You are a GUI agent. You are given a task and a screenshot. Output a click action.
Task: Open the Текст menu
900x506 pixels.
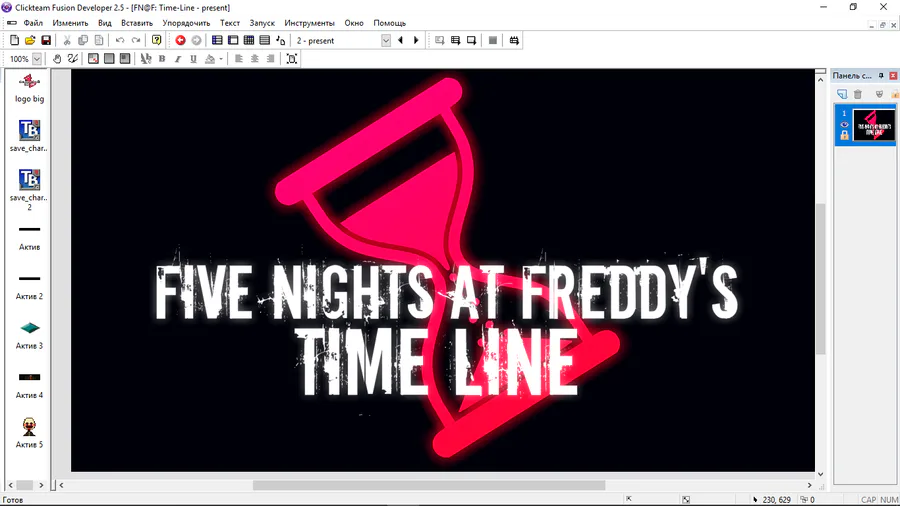(x=230, y=23)
